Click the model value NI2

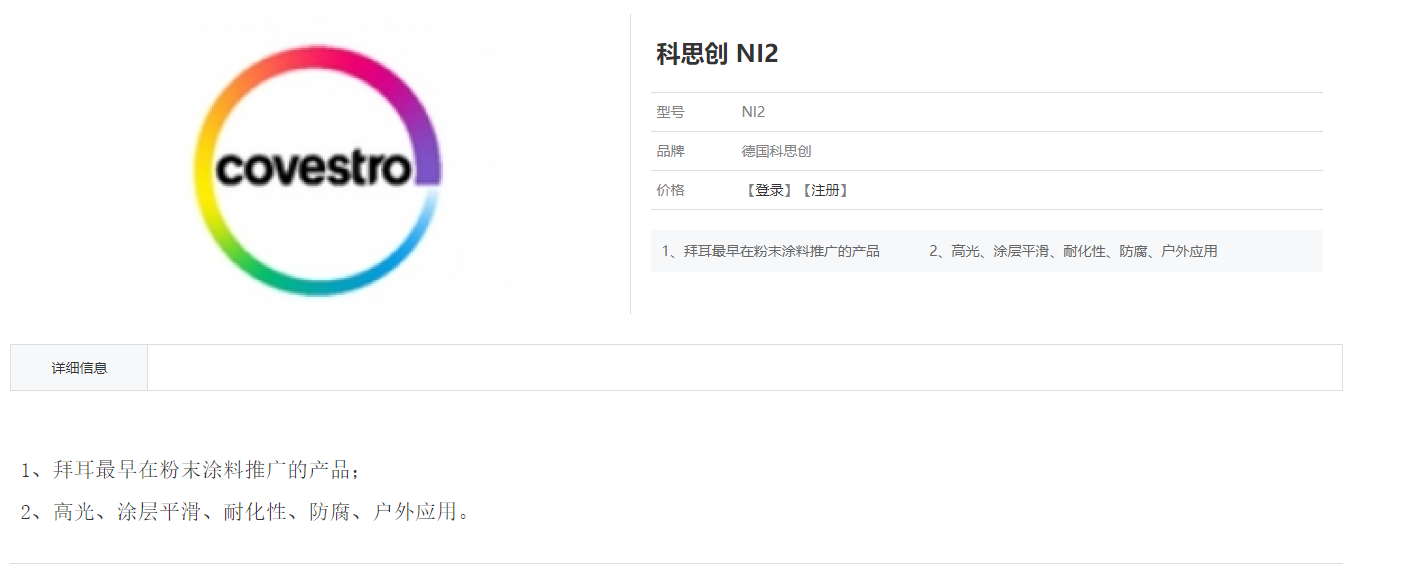[753, 112]
